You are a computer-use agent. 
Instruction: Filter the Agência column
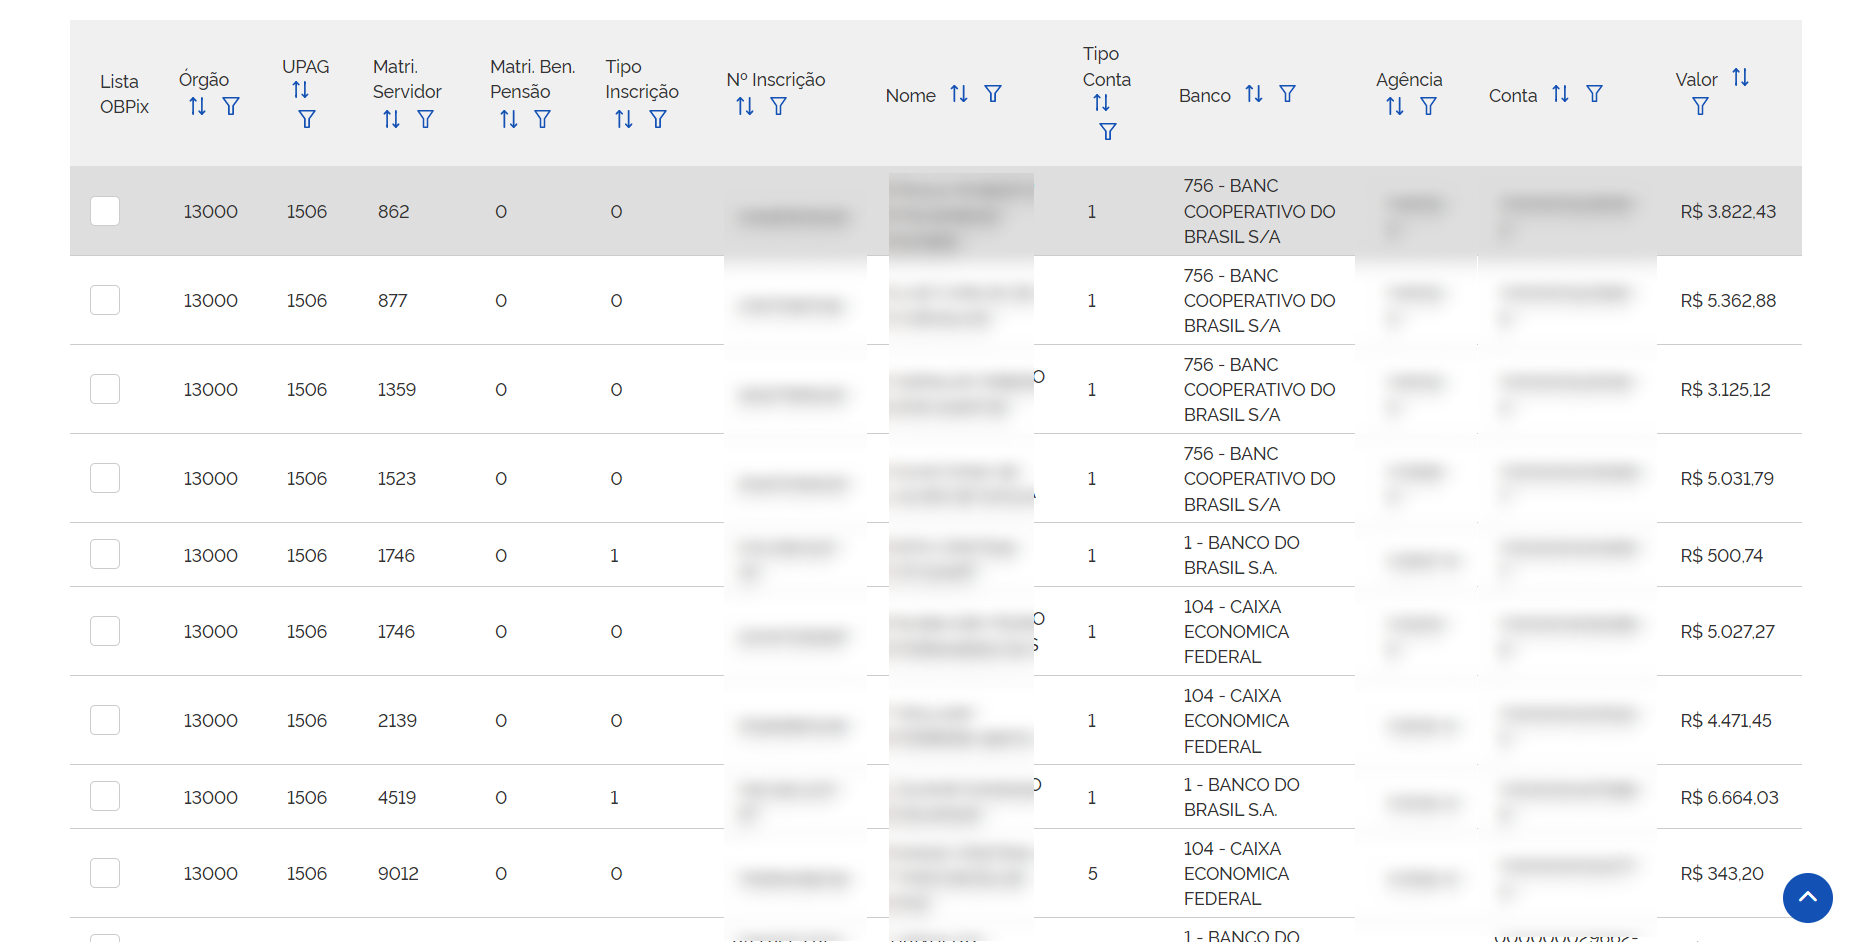[x=1428, y=106]
